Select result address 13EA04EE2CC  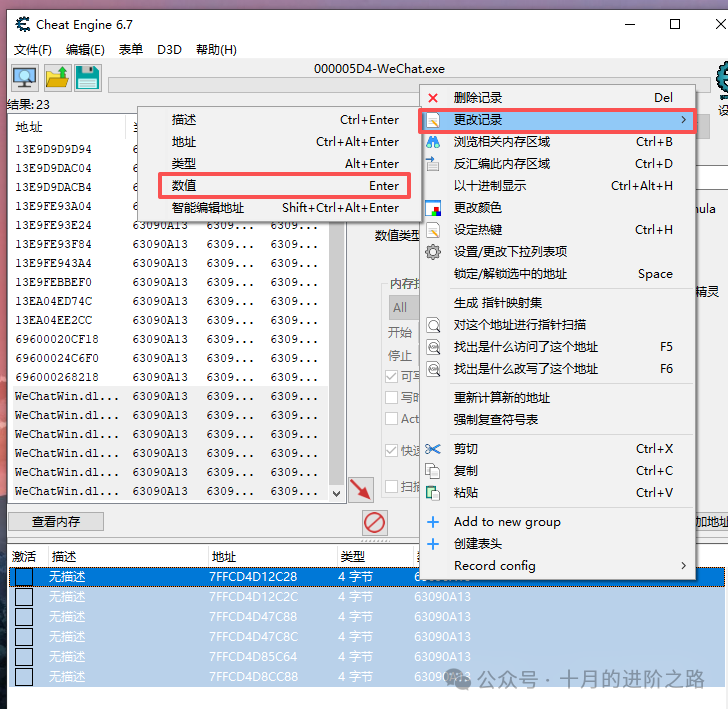pos(53,320)
